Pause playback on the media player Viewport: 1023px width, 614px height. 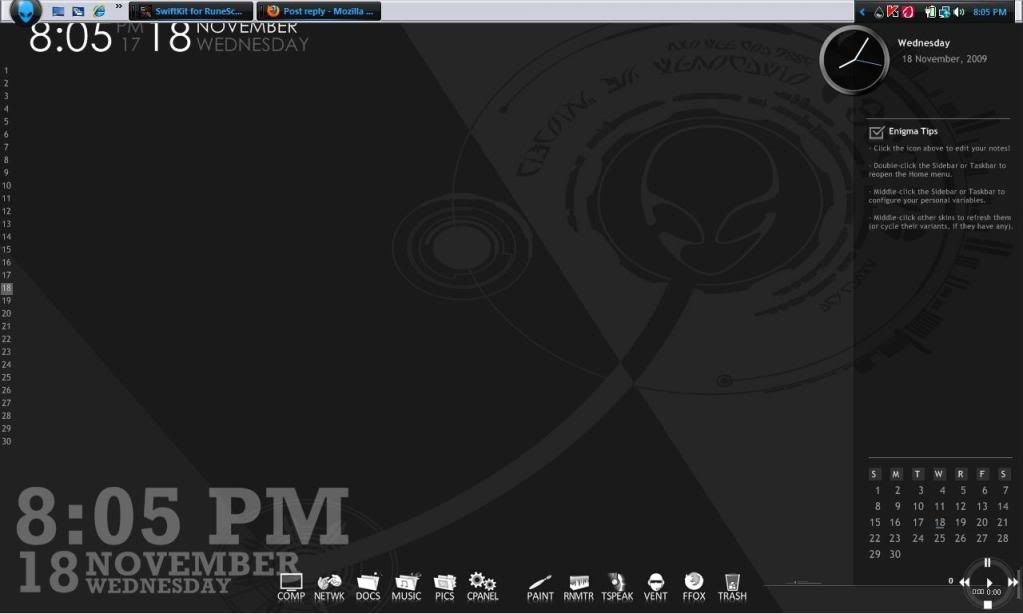(x=988, y=563)
